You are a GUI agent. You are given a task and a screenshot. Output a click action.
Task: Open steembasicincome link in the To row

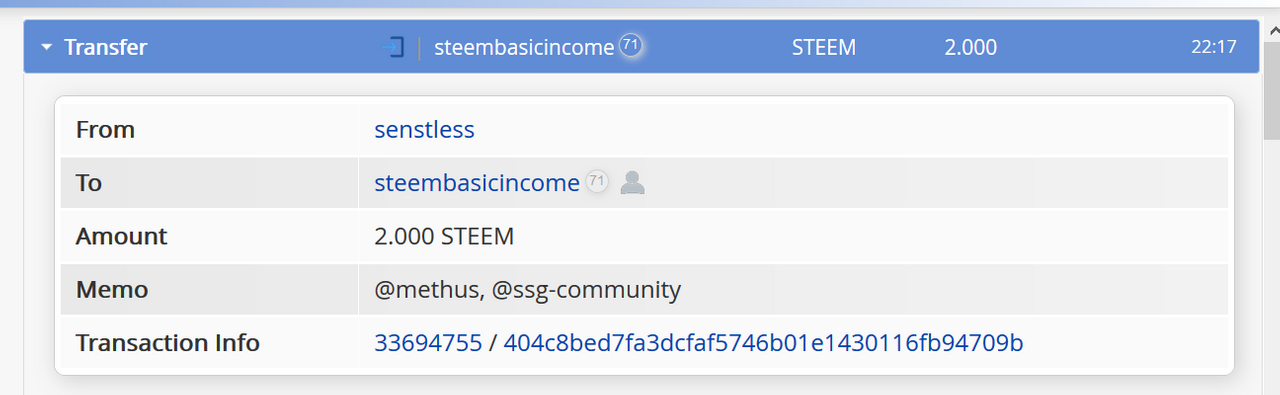477,183
